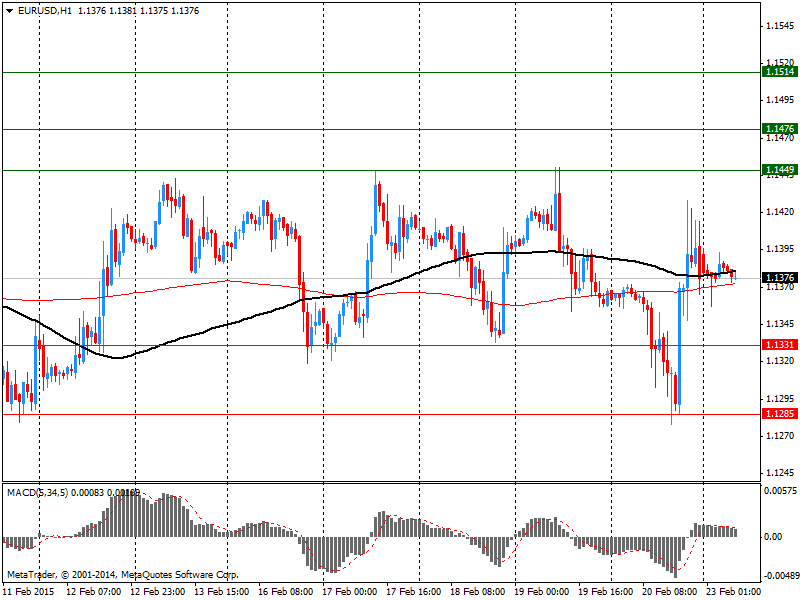Click the 16 Feb 08:00 time label
Screen dimensions: 800x600
coord(286,592)
